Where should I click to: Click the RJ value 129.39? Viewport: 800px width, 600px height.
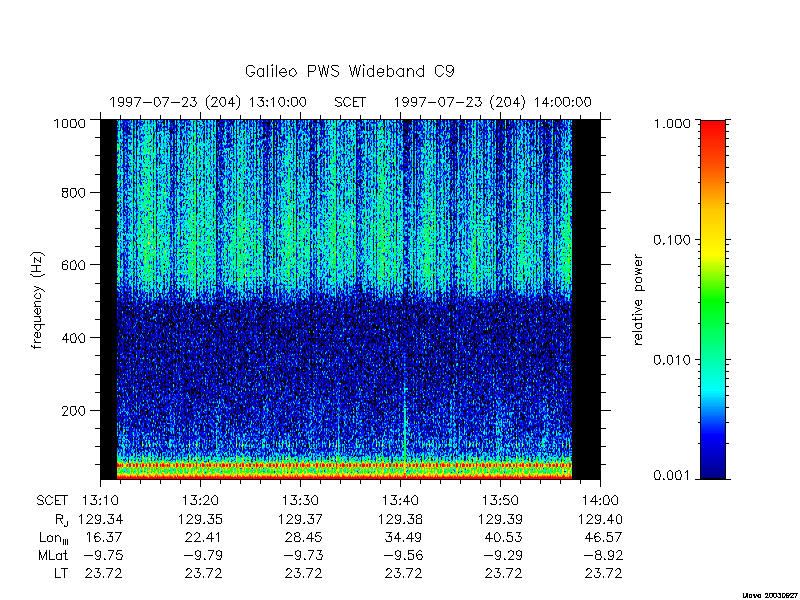(x=500, y=519)
